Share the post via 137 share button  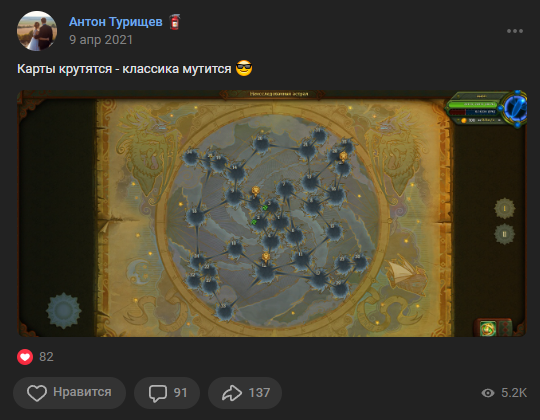coord(245,392)
